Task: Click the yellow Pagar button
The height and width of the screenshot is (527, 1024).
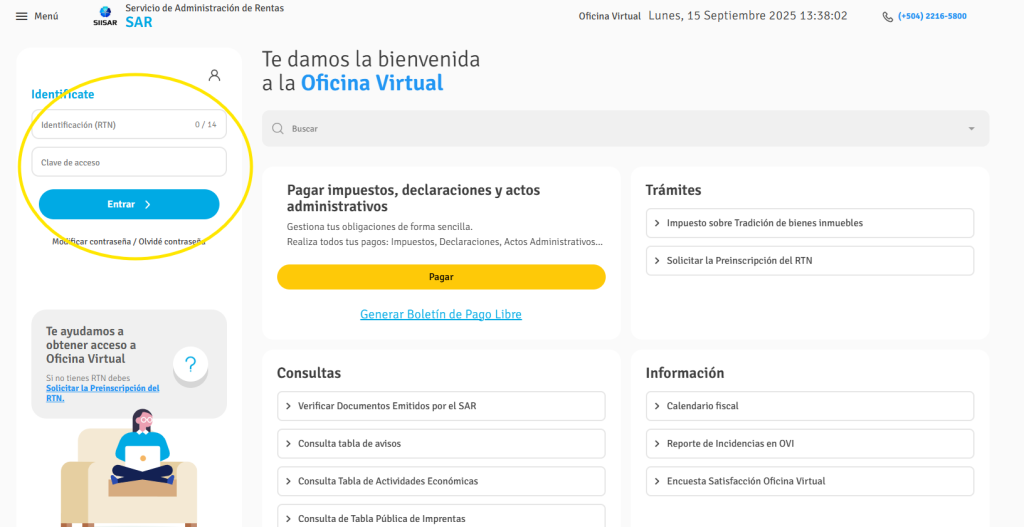Action: (441, 277)
